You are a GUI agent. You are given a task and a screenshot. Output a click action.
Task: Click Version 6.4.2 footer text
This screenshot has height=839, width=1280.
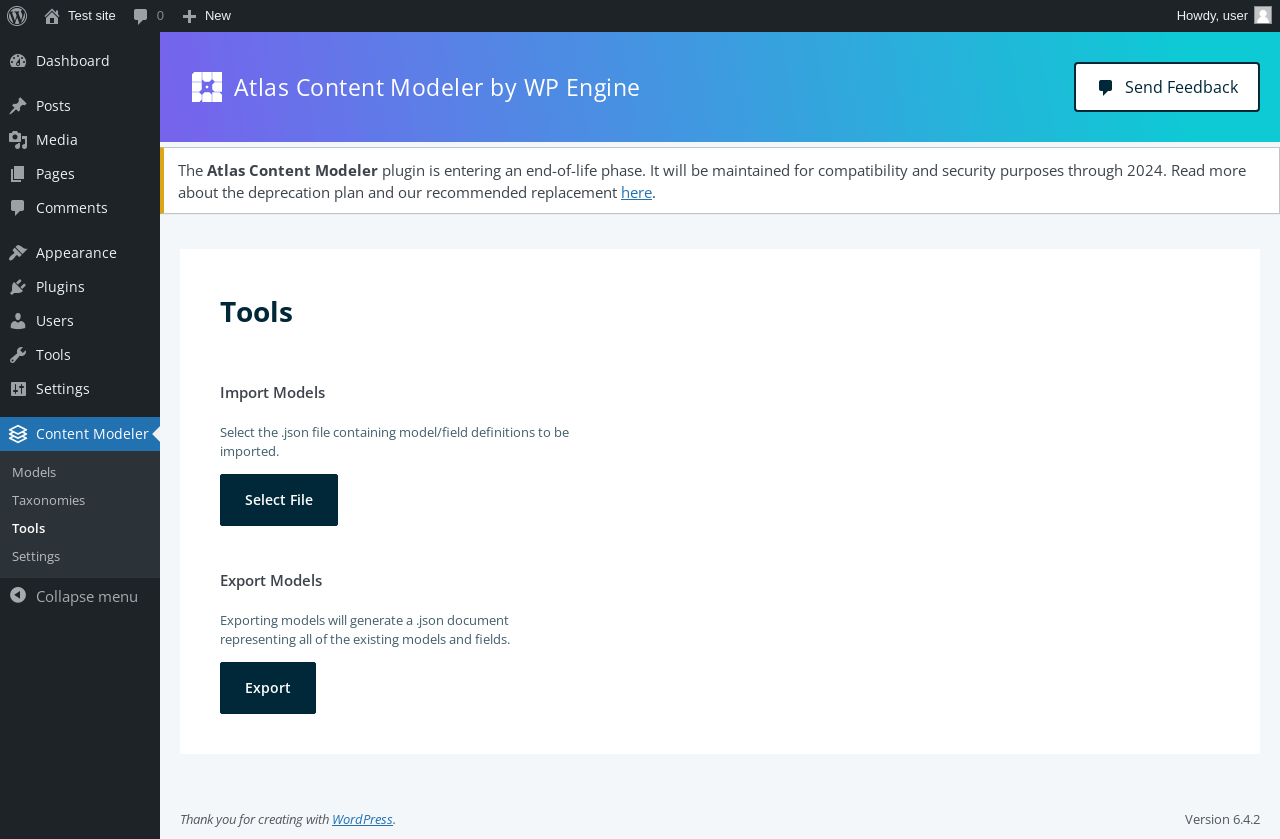coord(1222,819)
